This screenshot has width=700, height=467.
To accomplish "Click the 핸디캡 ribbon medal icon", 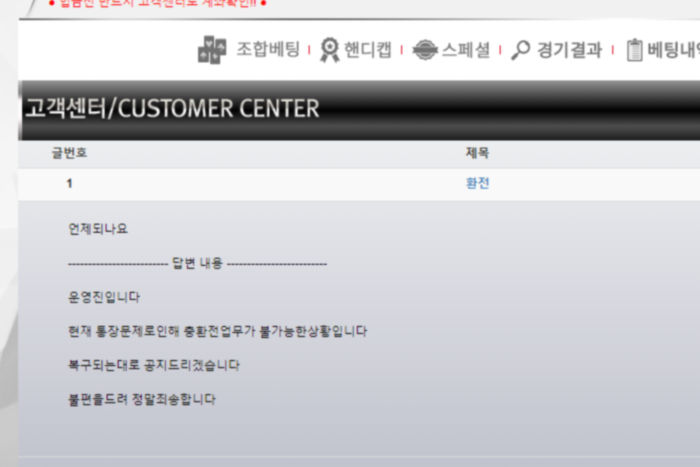I will coord(330,50).
